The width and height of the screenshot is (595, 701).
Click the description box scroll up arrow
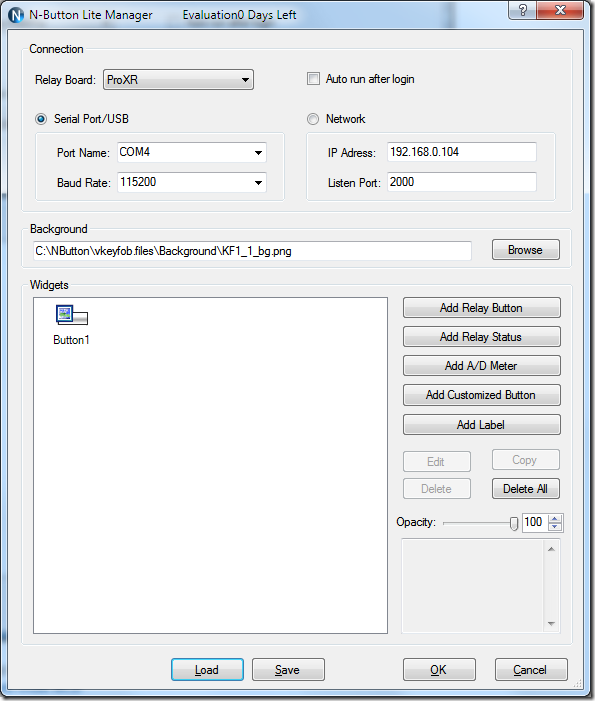551,549
